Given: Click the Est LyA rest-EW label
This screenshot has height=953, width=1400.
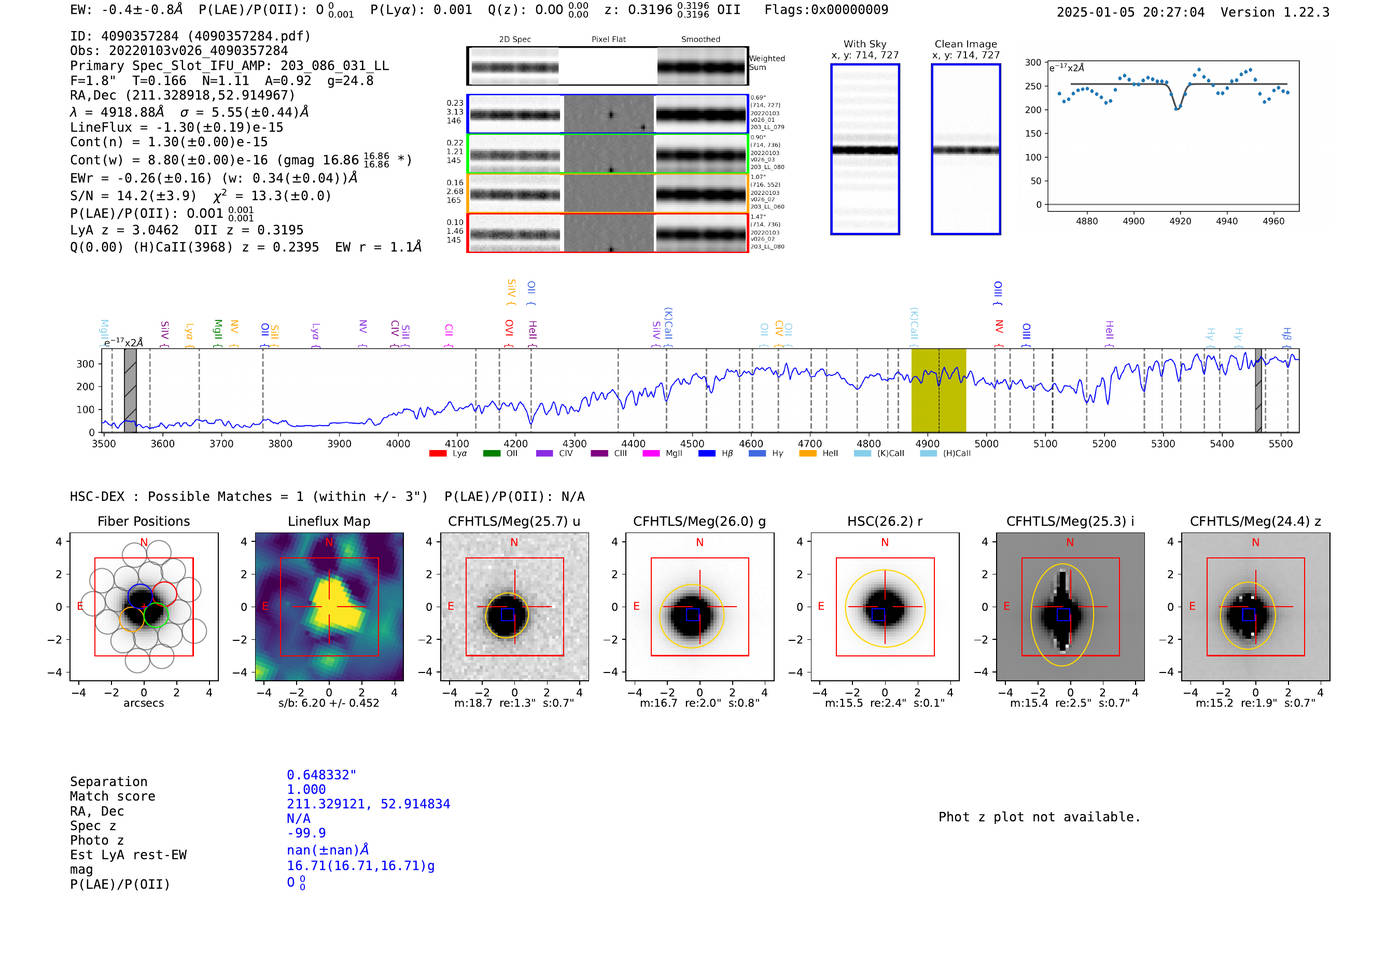Looking at the screenshot, I should (128, 855).
